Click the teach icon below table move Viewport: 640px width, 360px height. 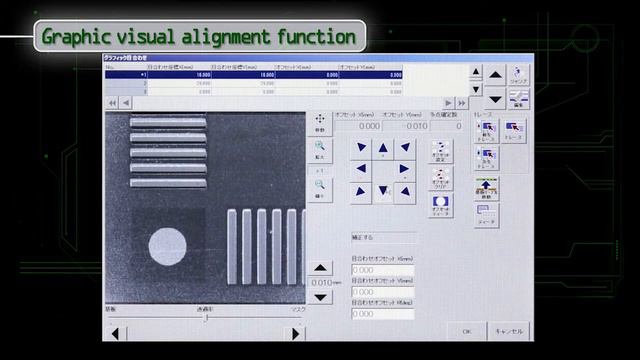click(487, 215)
